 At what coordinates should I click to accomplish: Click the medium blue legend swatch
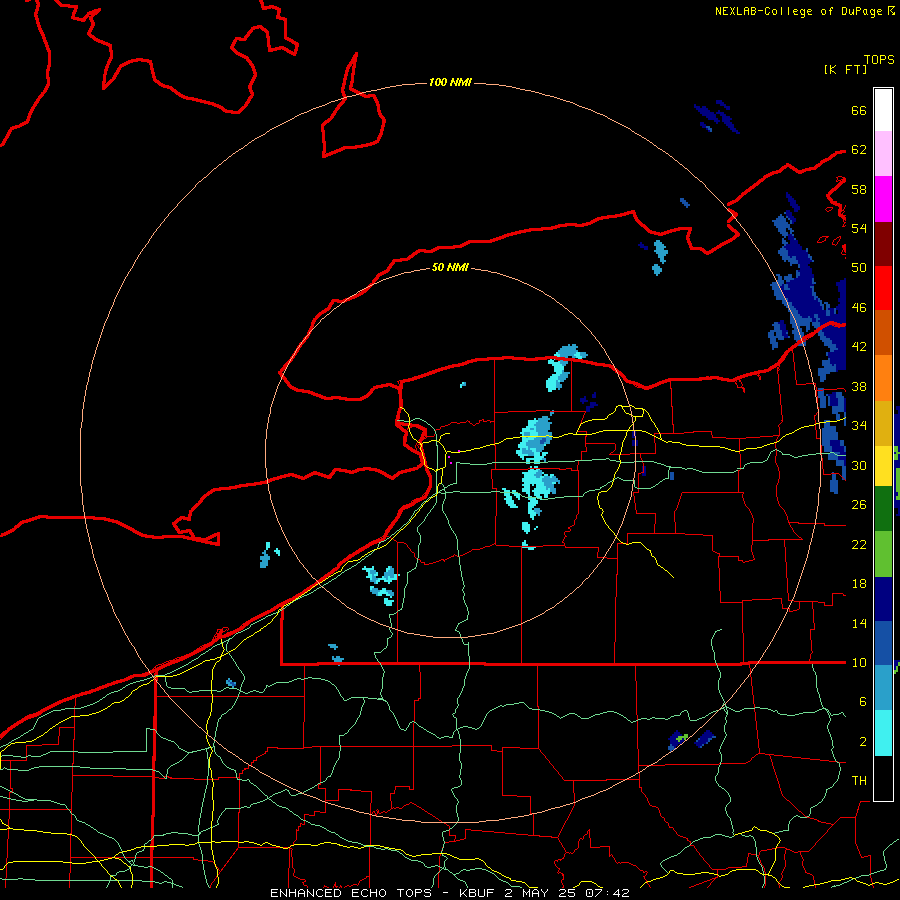click(x=883, y=643)
